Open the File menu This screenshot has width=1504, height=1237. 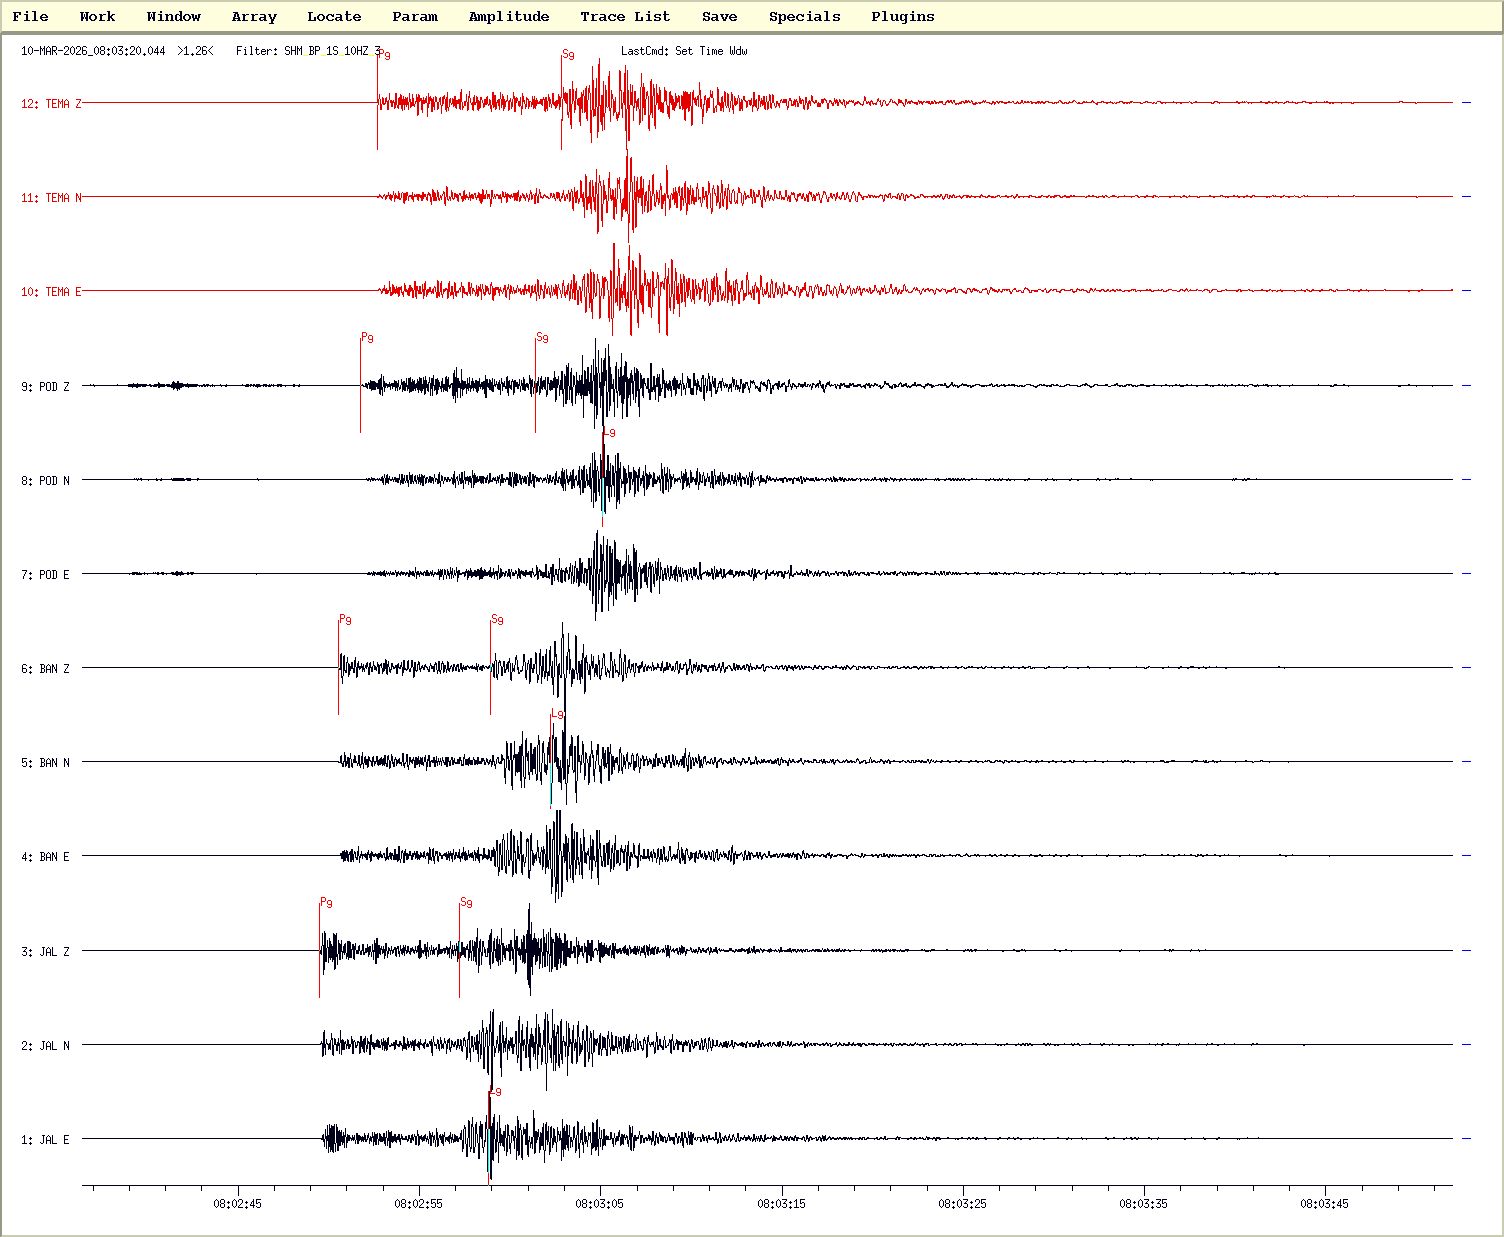(x=30, y=16)
